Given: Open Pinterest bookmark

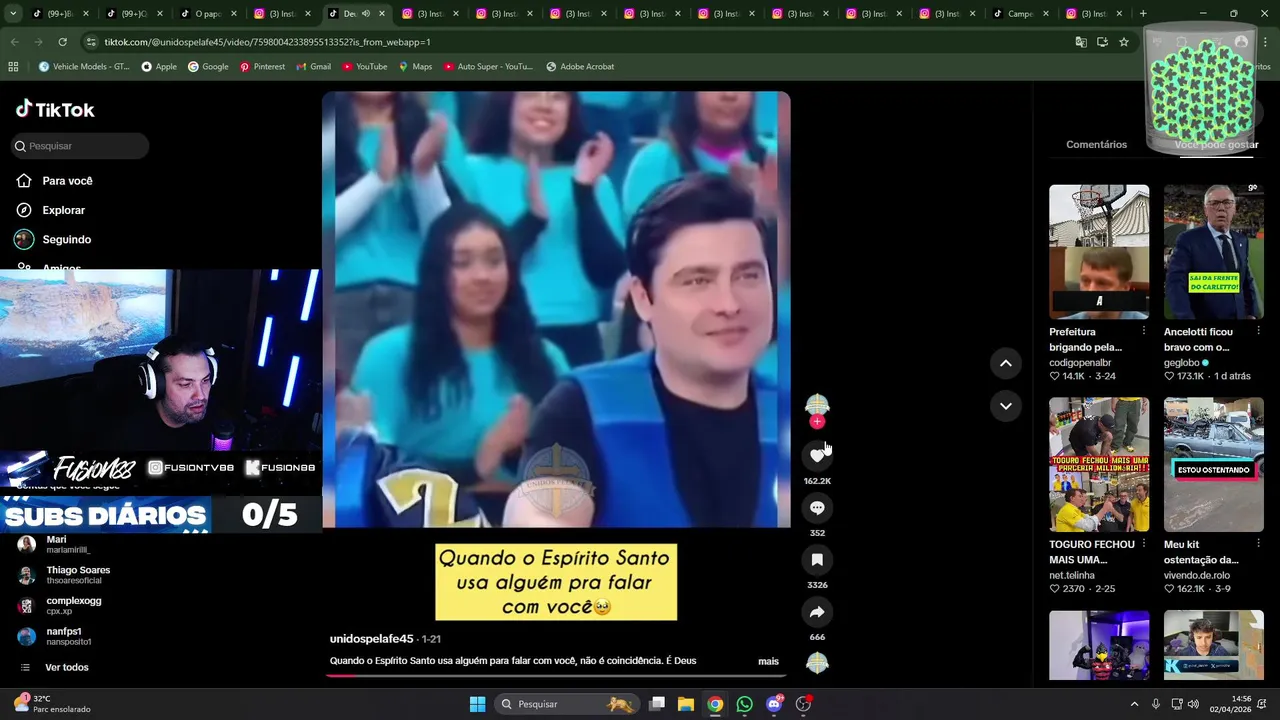Looking at the screenshot, I should (x=262, y=67).
